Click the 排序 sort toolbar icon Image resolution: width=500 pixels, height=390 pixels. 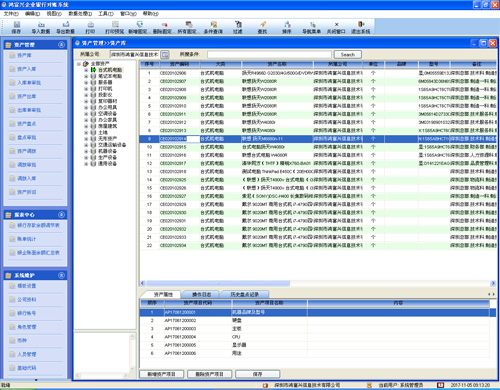click(287, 24)
